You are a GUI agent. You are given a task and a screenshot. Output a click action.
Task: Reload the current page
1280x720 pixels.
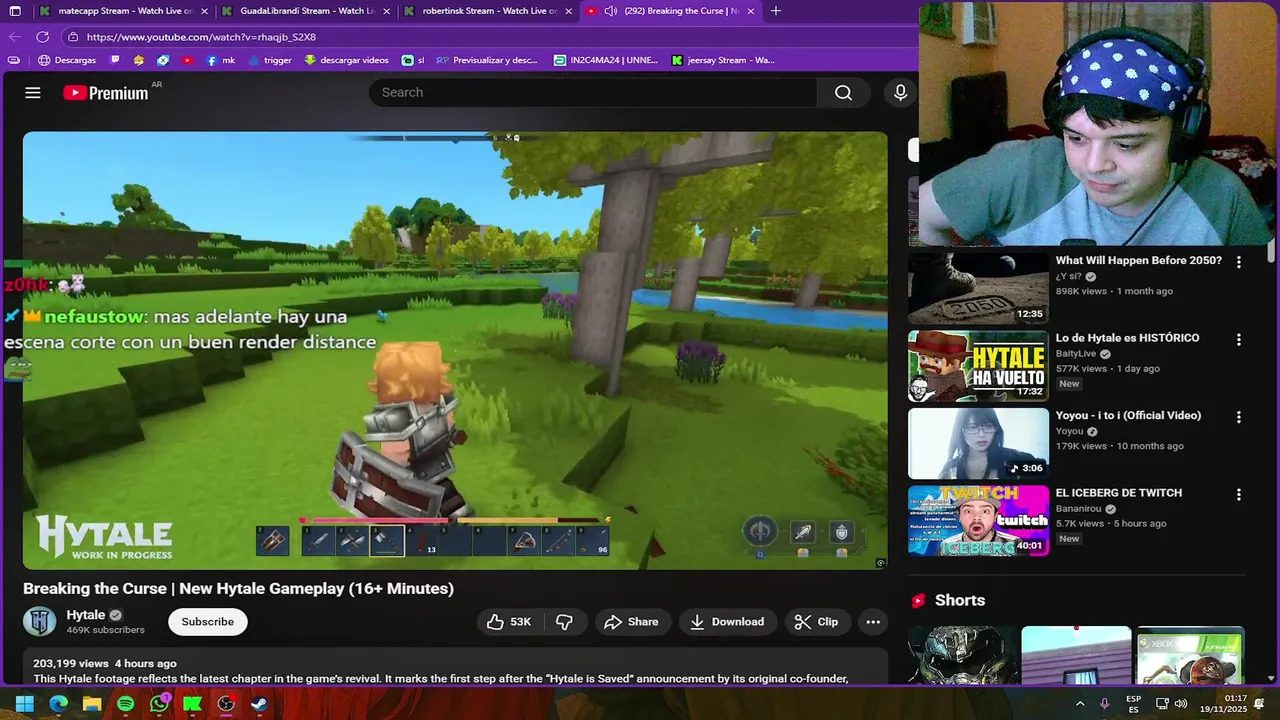point(42,37)
